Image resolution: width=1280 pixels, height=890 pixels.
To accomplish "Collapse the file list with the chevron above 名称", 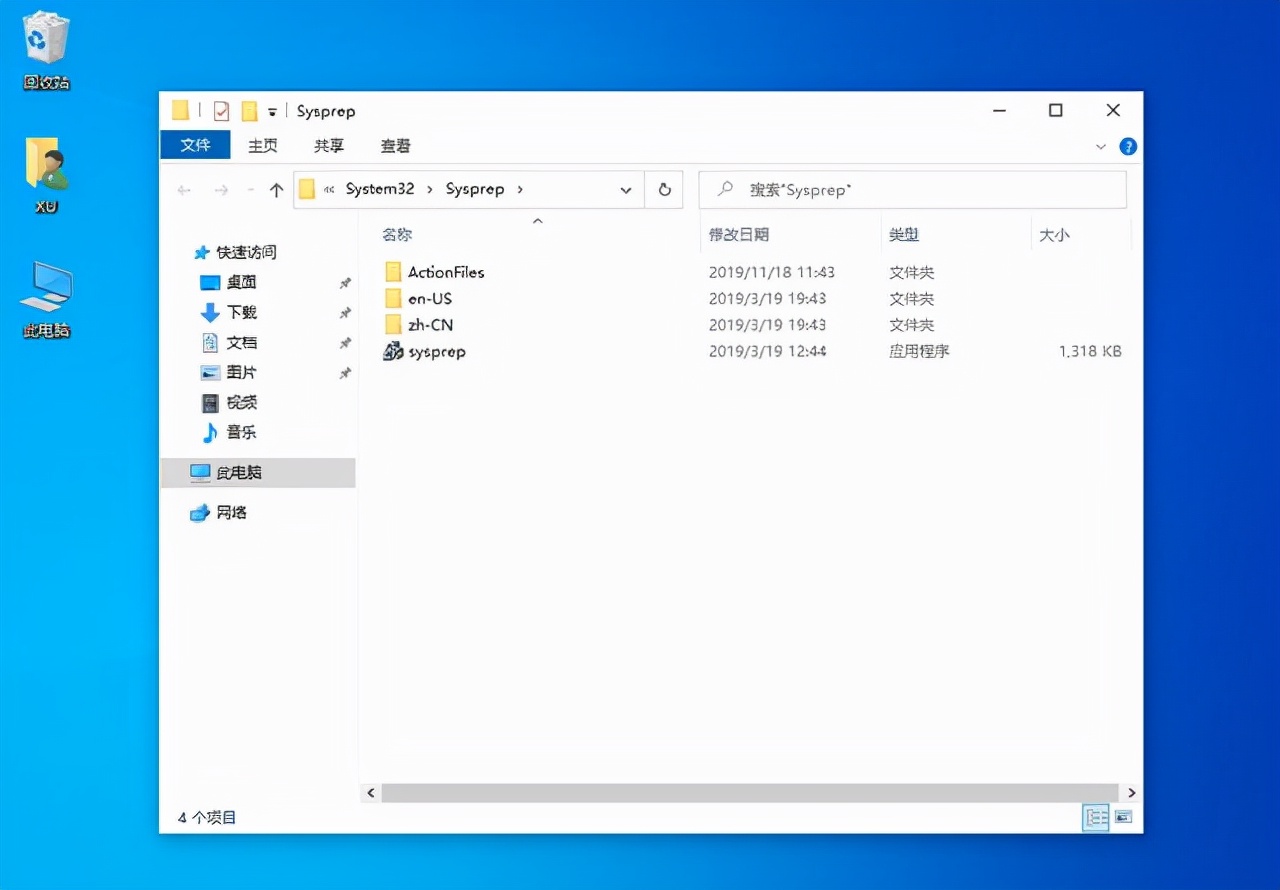I will (x=538, y=221).
